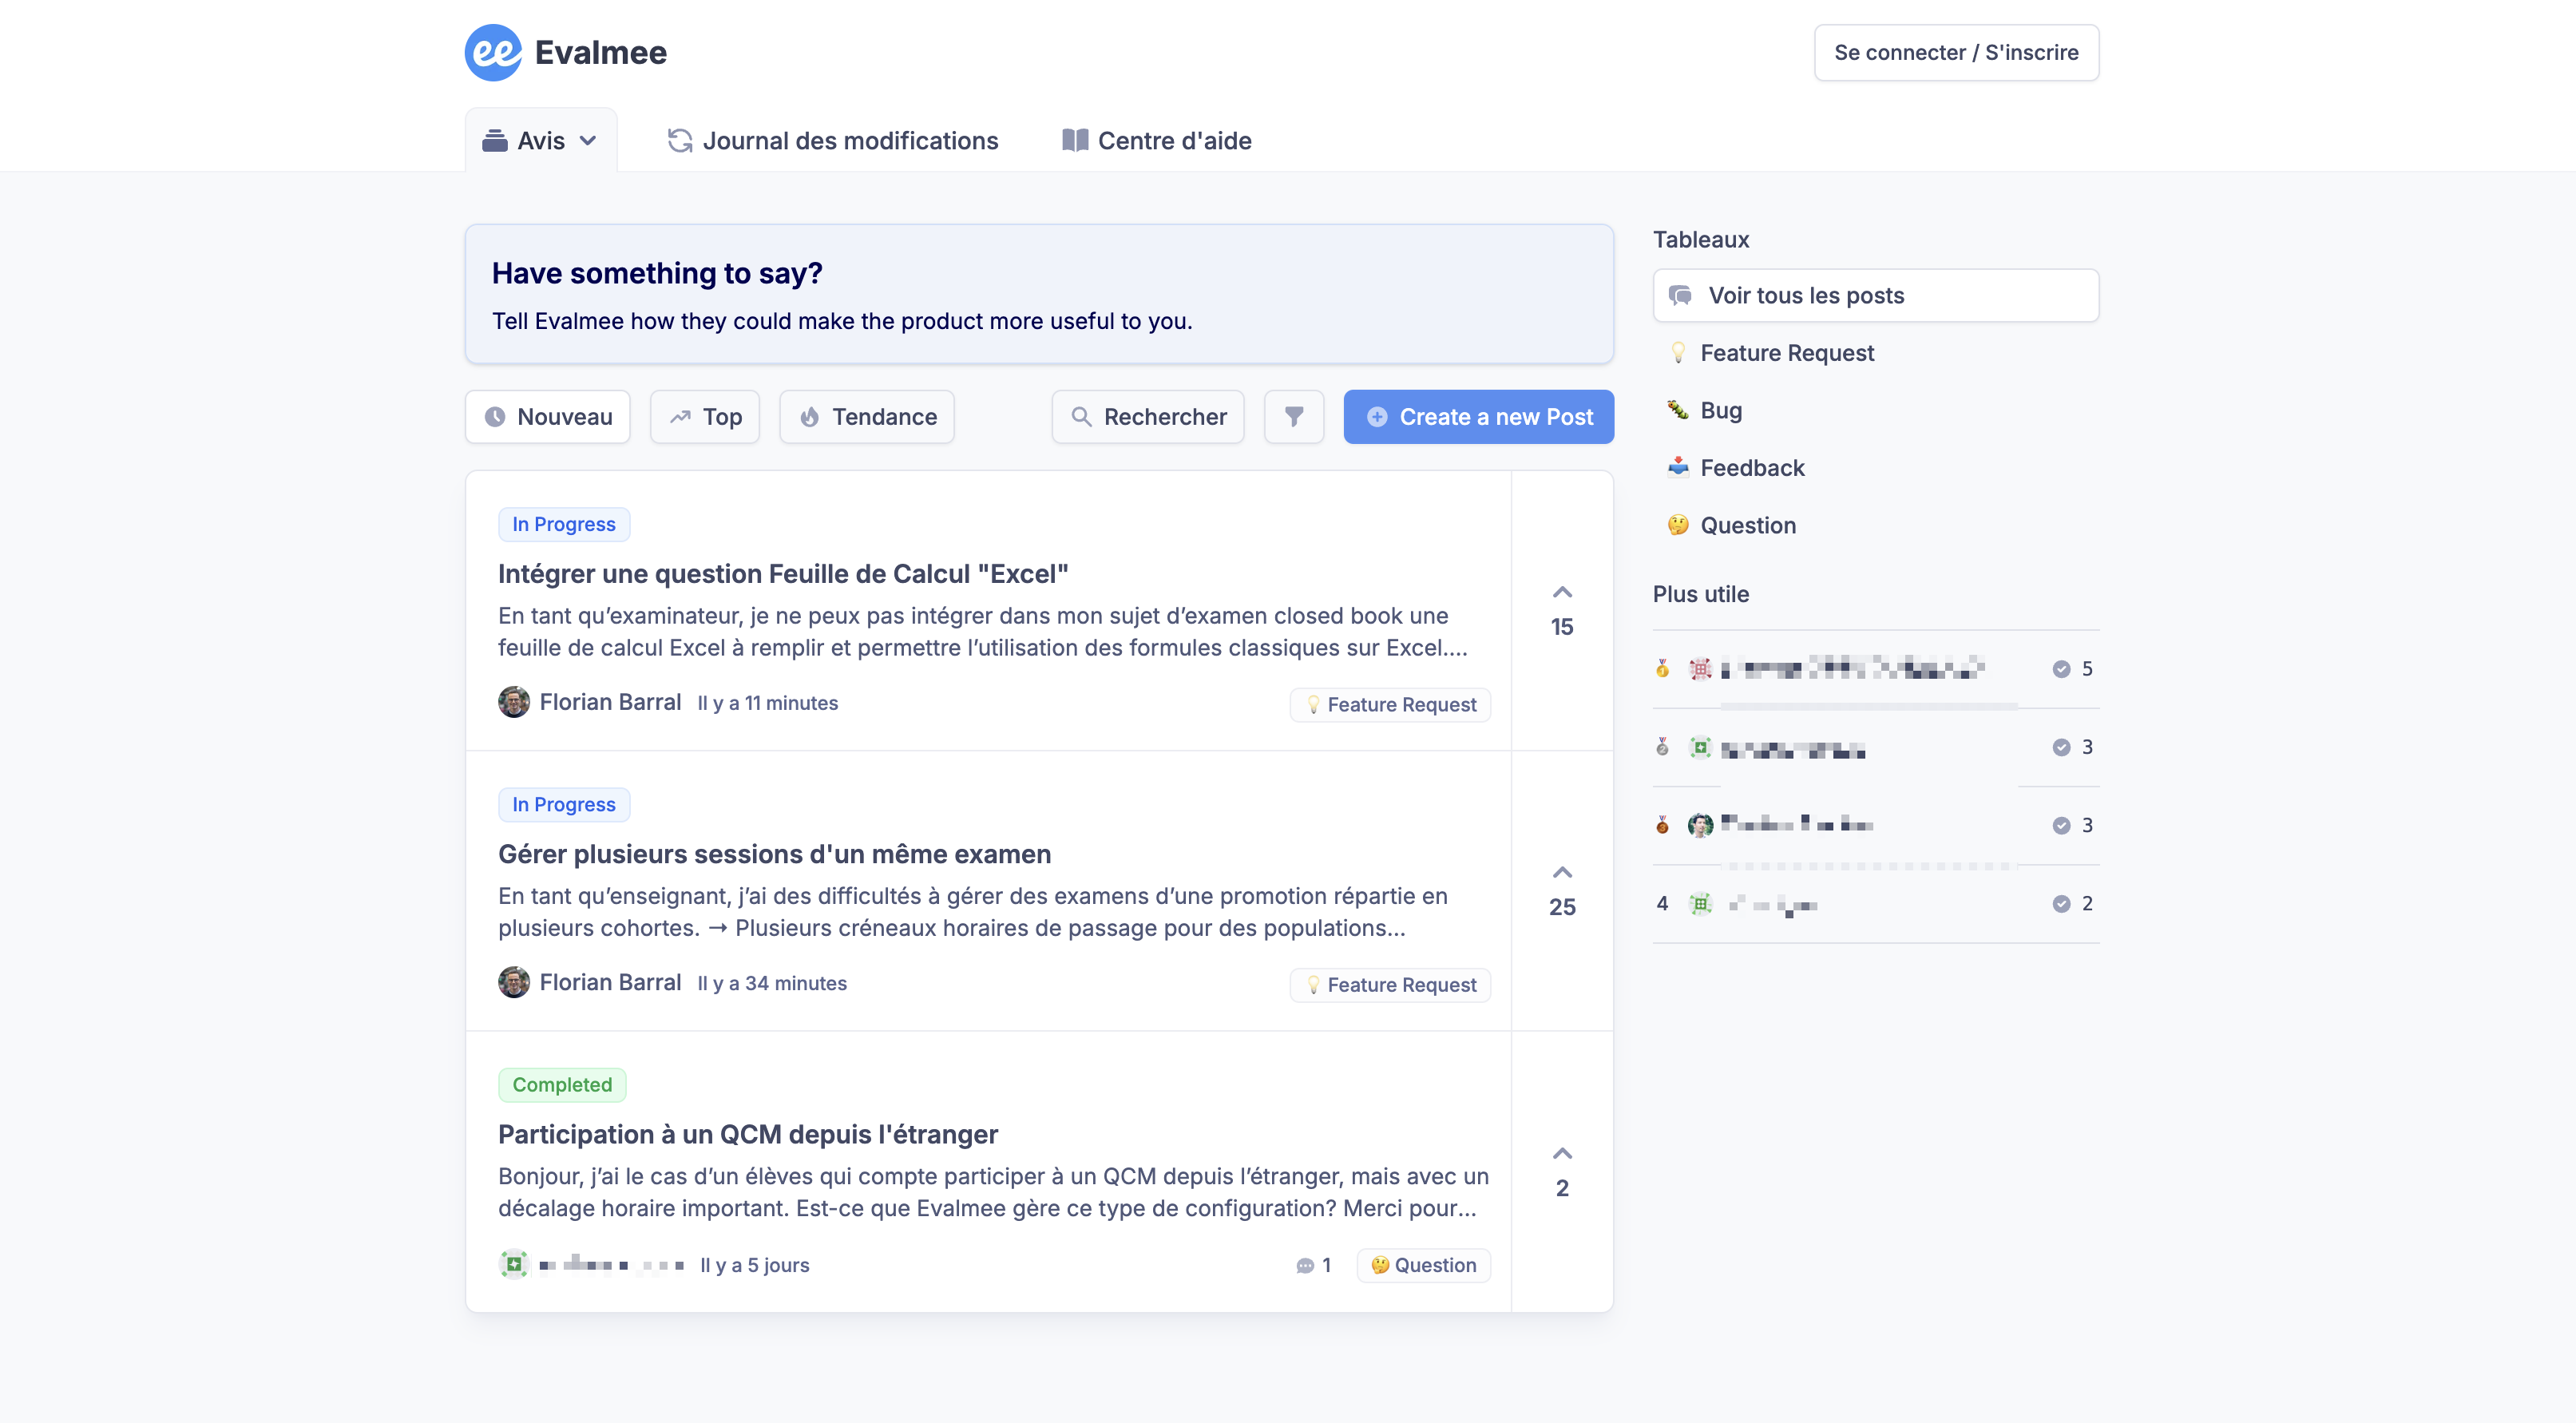2576x1423 pixels.
Task: Upvote the multiple exam sessions post
Action: coord(1561,873)
